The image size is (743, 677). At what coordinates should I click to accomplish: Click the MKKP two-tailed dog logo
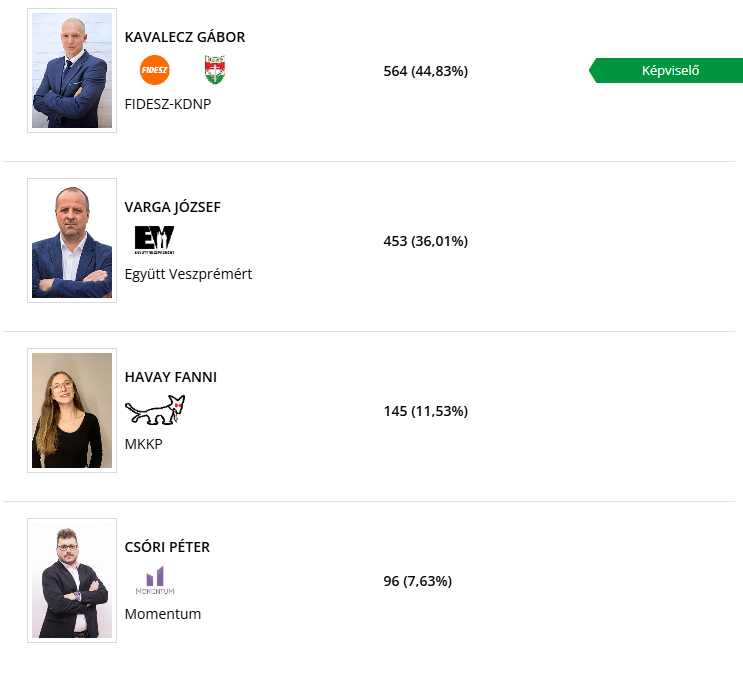[x=155, y=409]
